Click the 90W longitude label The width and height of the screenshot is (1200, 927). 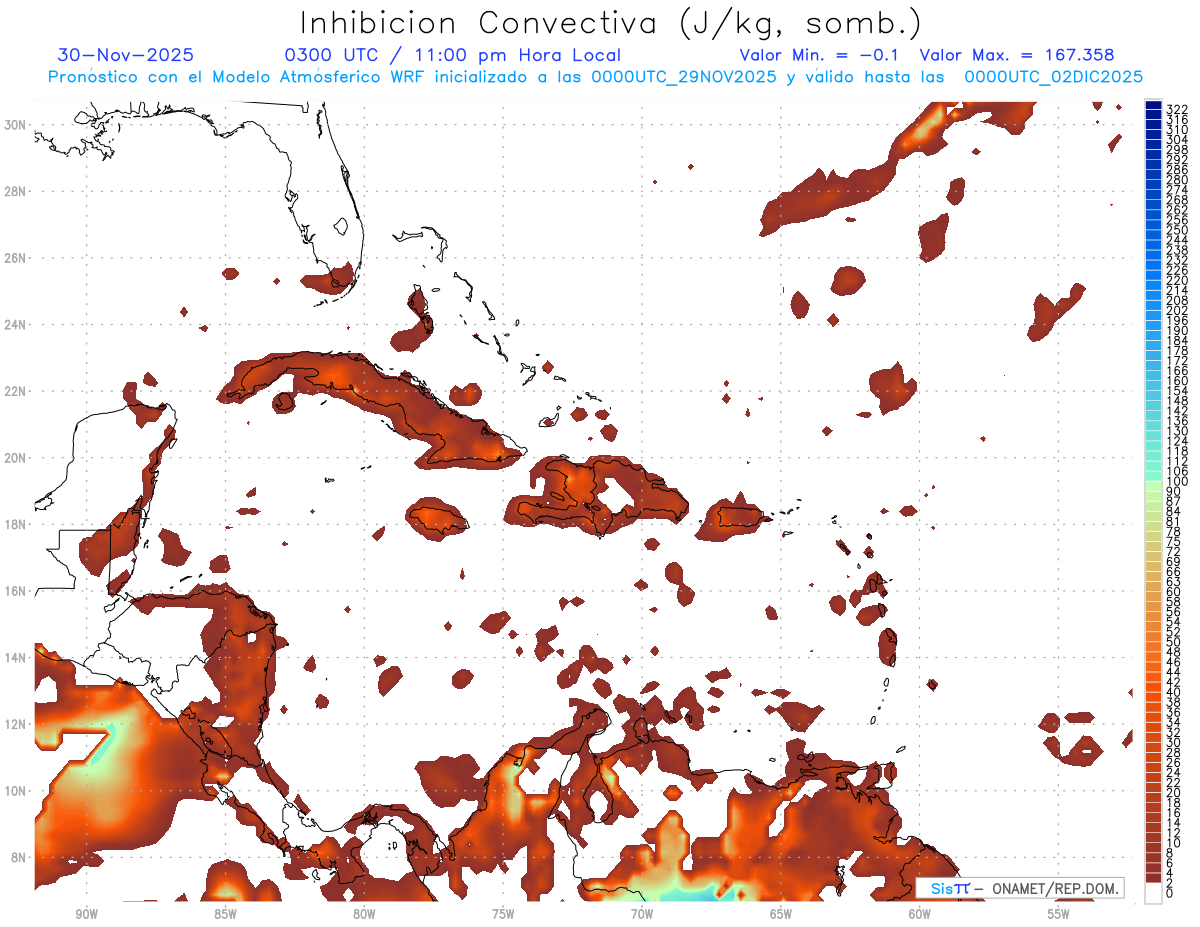coord(86,914)
